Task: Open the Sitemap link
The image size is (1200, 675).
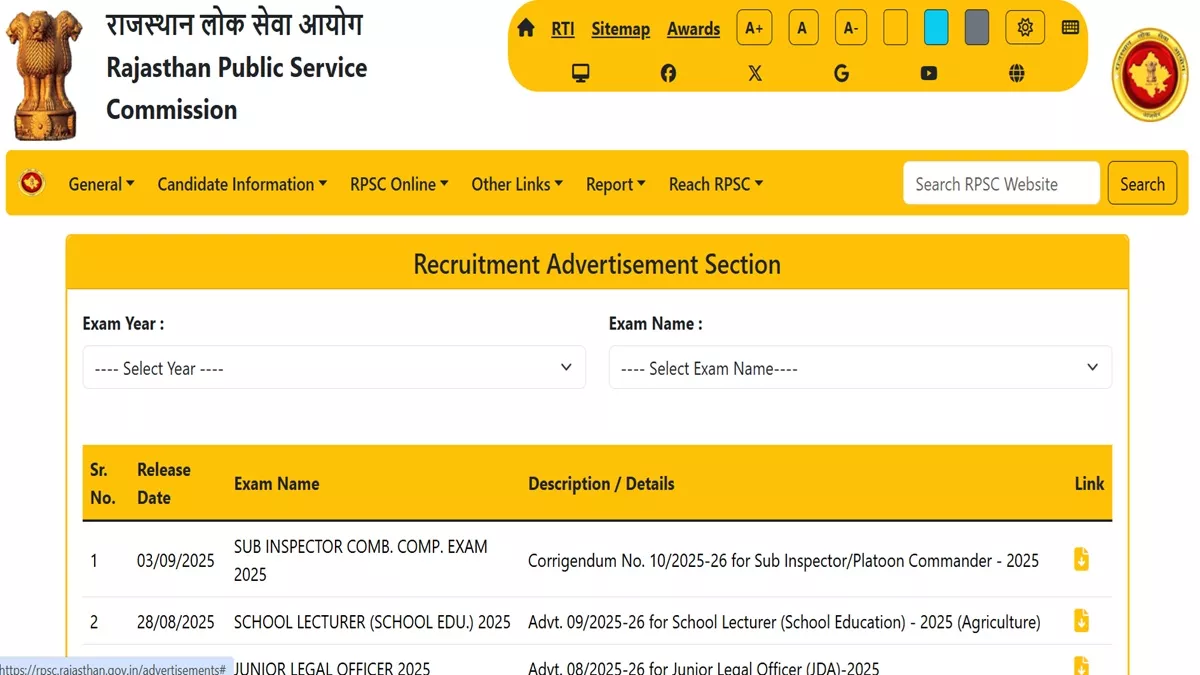Action: point(621,29)
